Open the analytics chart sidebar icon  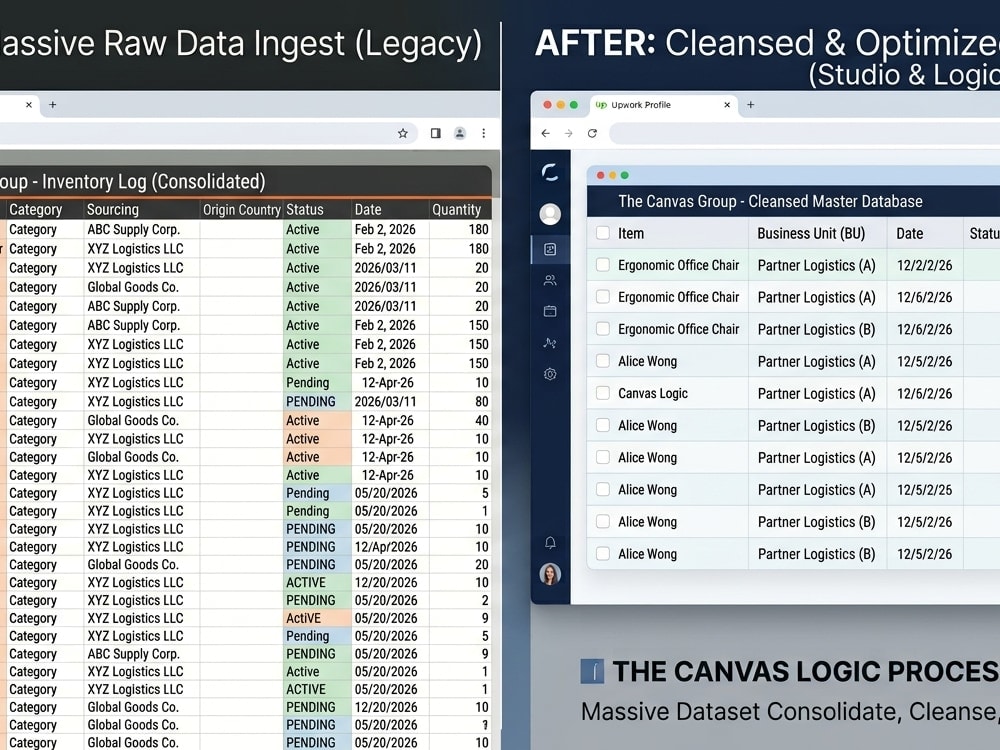coord(550,343)
